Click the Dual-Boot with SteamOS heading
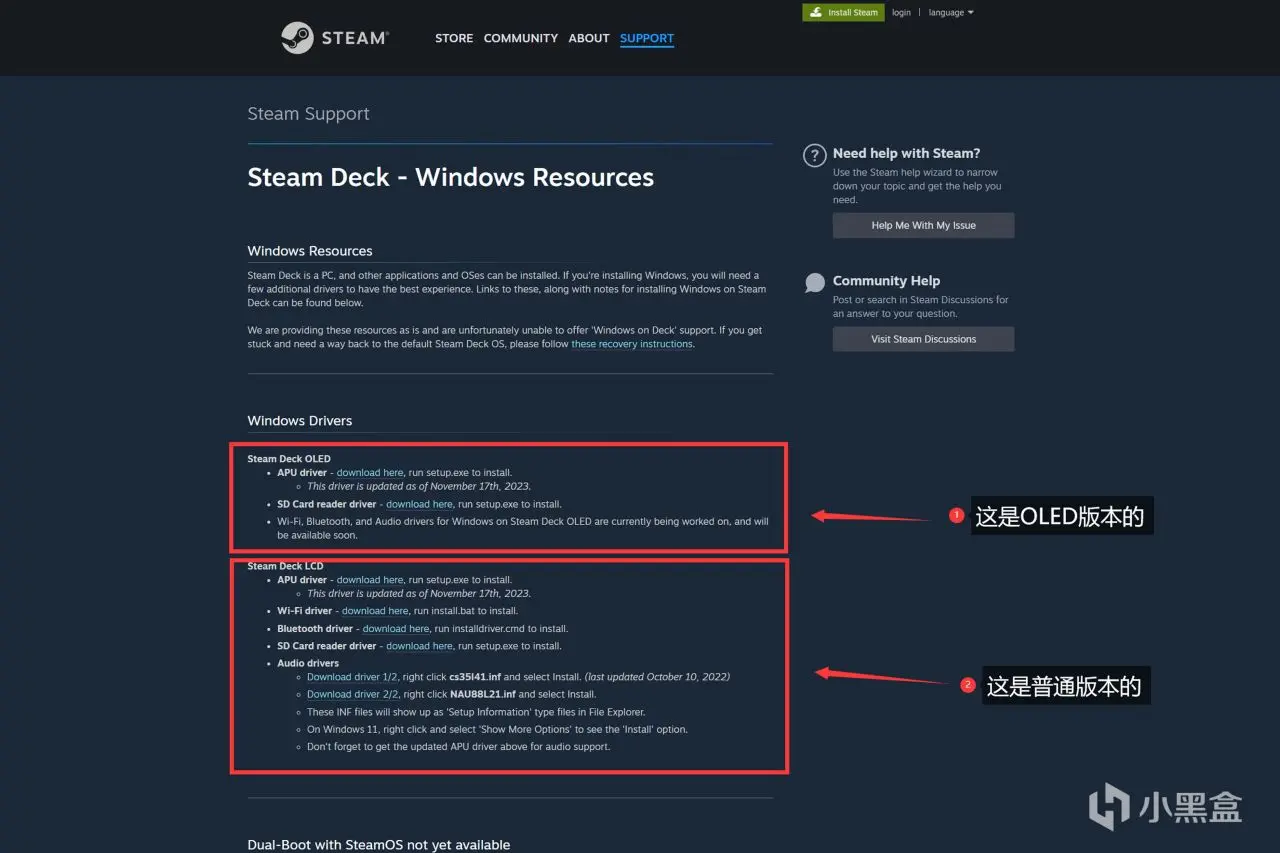The height and width of the screenshot is (853, 1280). 378,845
